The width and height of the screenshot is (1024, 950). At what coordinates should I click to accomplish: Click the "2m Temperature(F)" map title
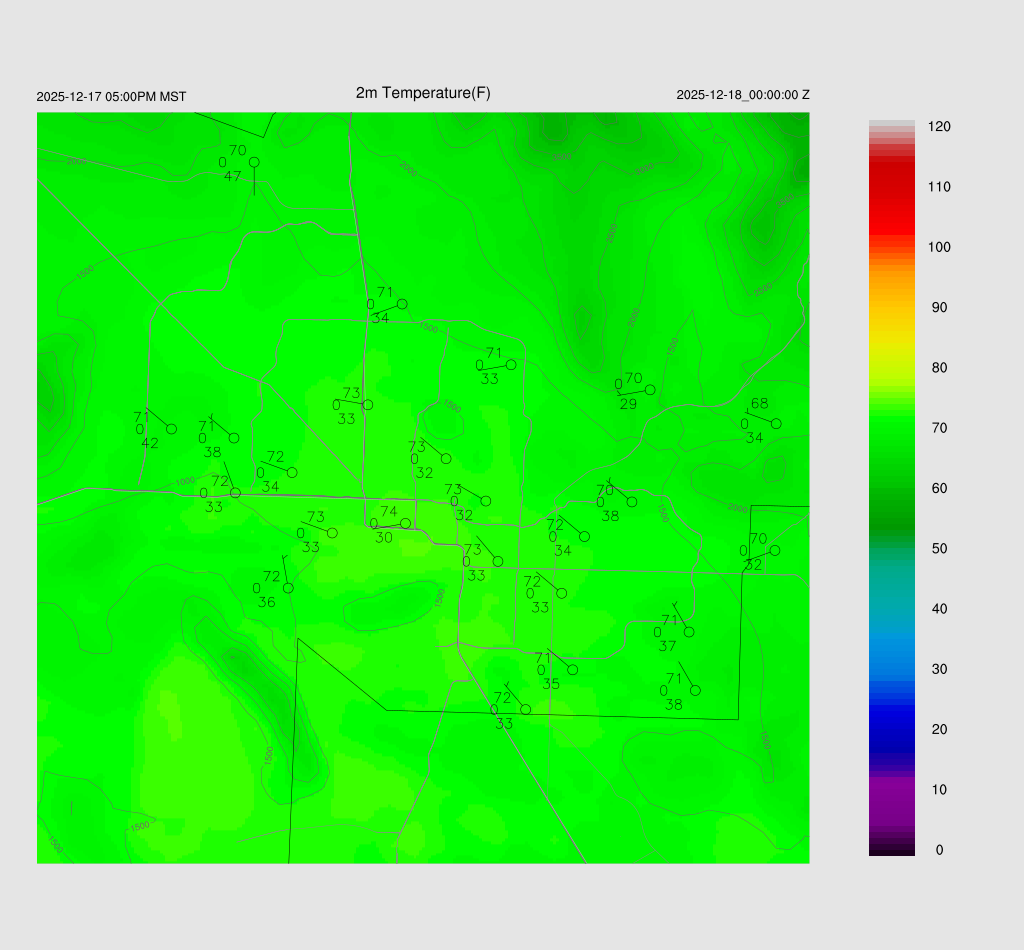(x=423, y=93)
